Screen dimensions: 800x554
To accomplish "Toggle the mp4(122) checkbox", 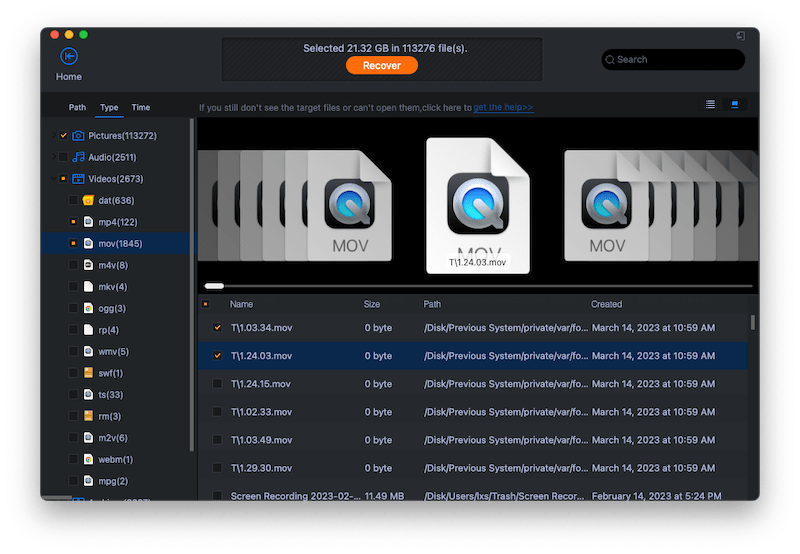I will pyautogui.click(x=73, y=222).
